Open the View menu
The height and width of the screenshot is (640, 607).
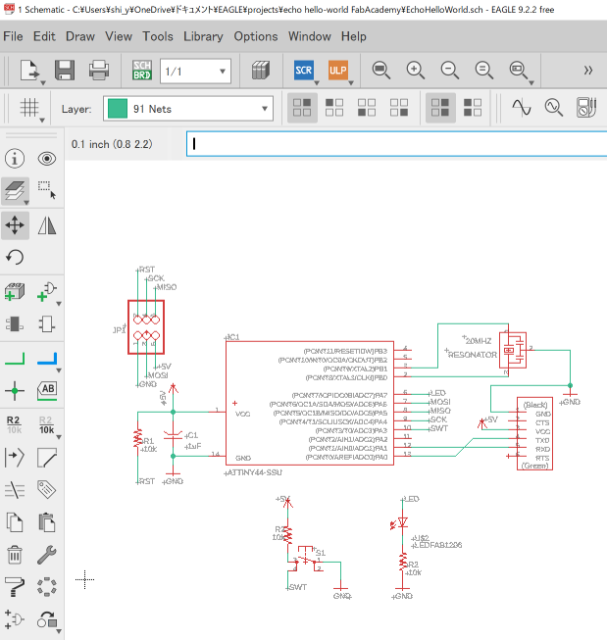(x=118, y=36)
